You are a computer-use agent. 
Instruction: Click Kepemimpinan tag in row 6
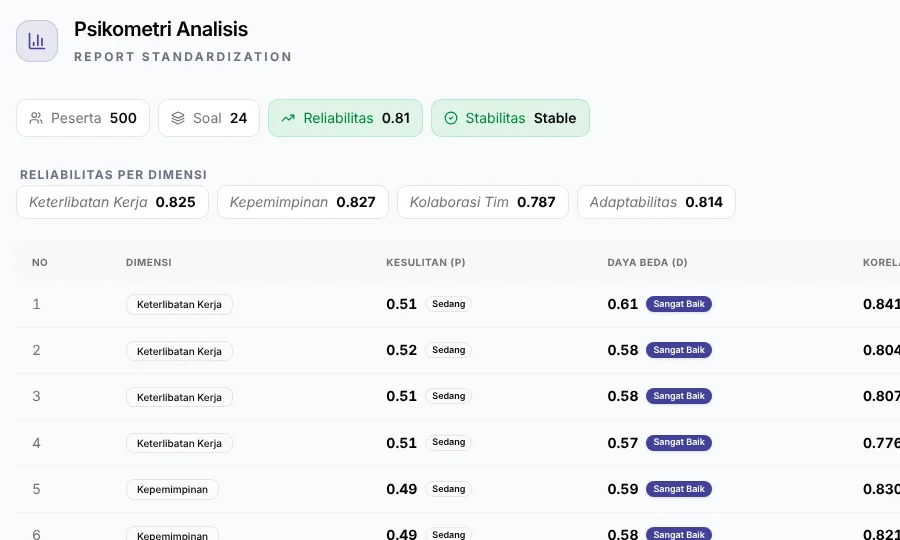(x=172, y=535)
